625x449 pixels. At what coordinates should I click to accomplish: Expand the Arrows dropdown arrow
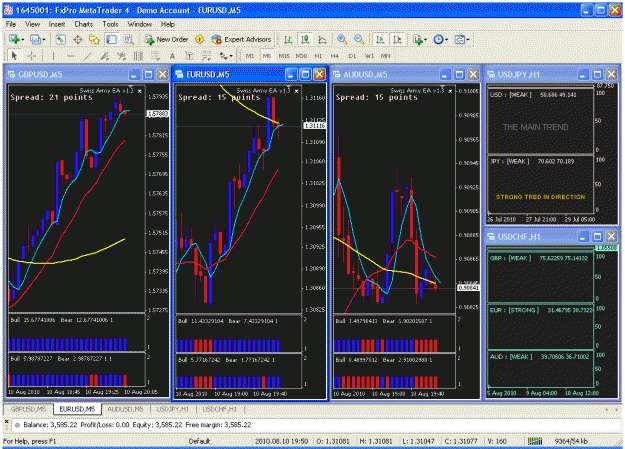coord(231,56)
